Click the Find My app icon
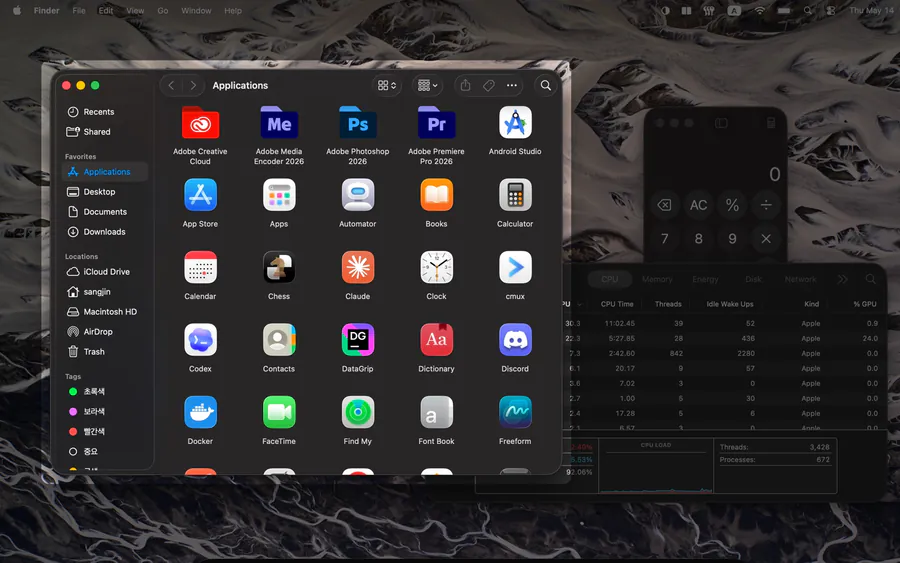The image size is (900, 563). (x=358, y=412)
